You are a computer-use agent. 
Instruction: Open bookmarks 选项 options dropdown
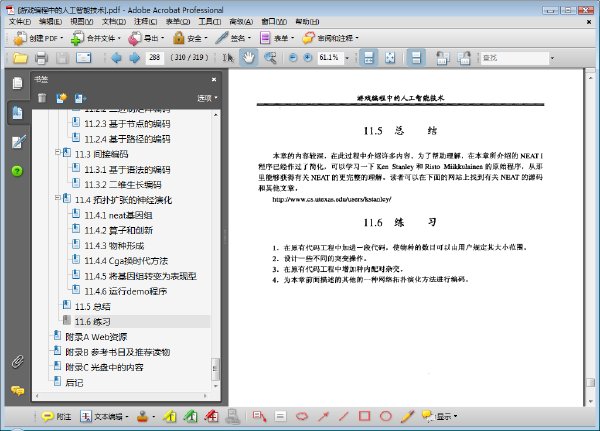pos(207,98)
